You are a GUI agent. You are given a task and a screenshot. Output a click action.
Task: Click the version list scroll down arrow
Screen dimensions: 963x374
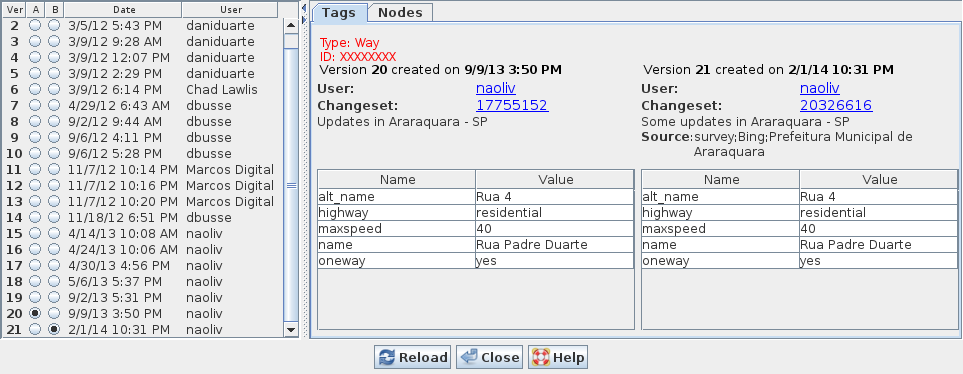(x=291, y=330)
